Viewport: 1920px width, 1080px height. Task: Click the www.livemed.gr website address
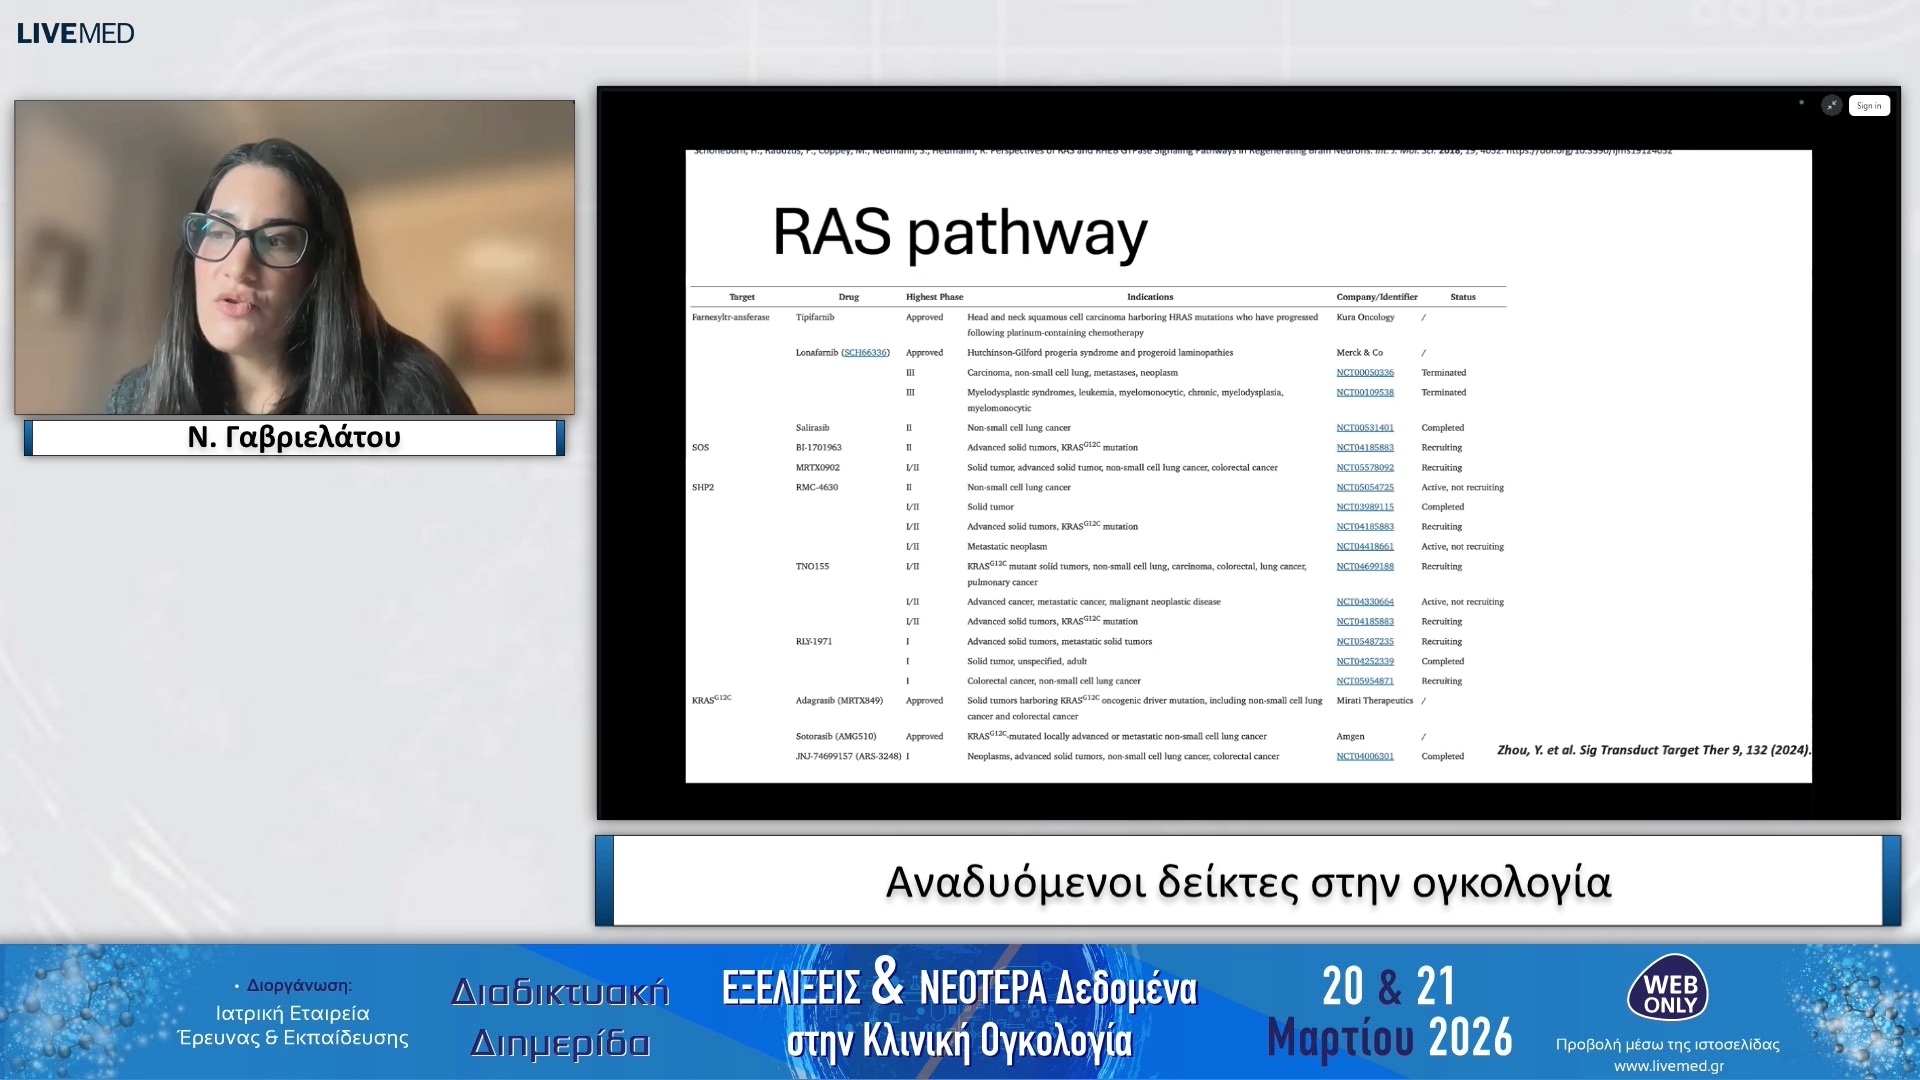point(1668,1066)
